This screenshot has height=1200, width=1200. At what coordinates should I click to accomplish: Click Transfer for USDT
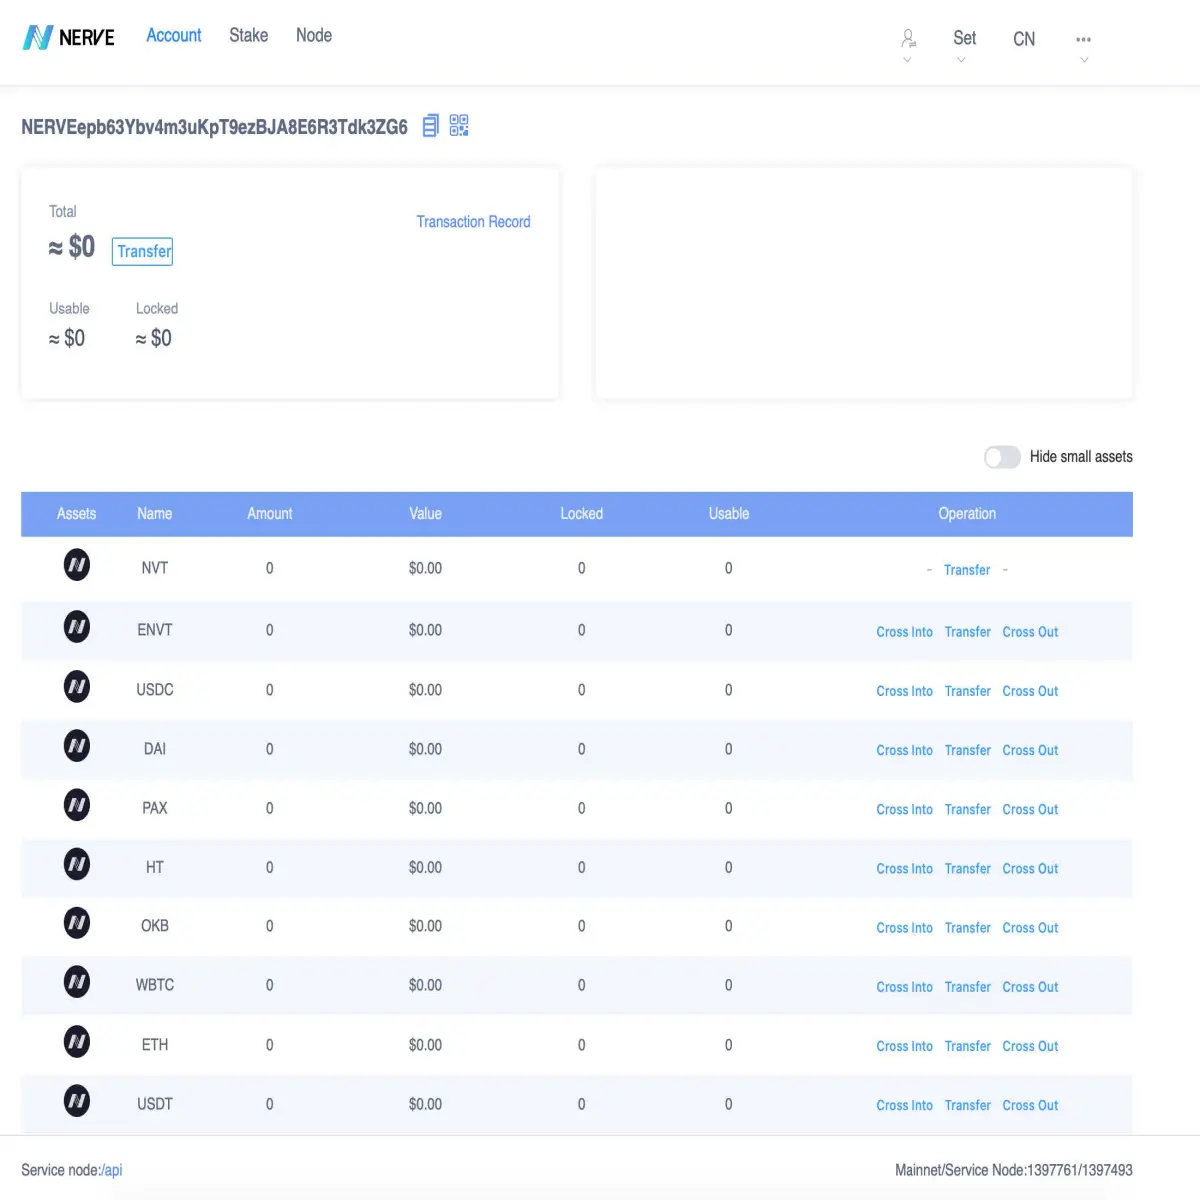(967, 1105)
